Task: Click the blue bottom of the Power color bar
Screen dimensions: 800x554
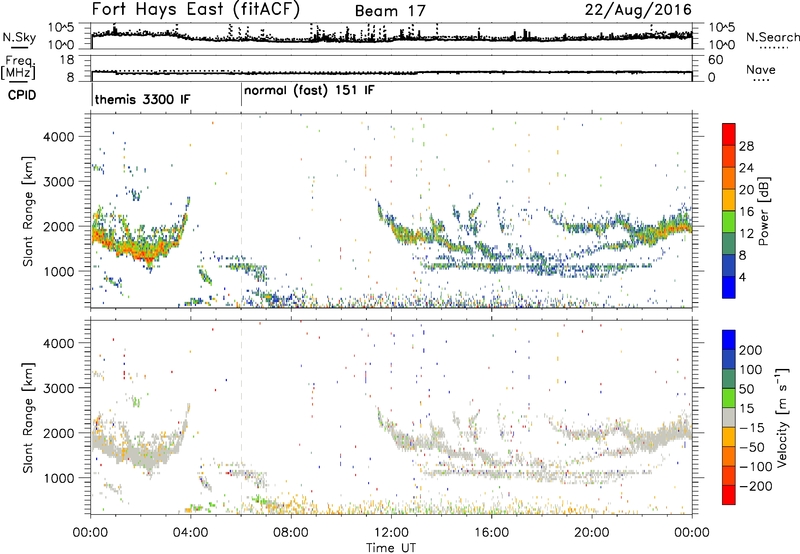Action: (x=729, y=288)
